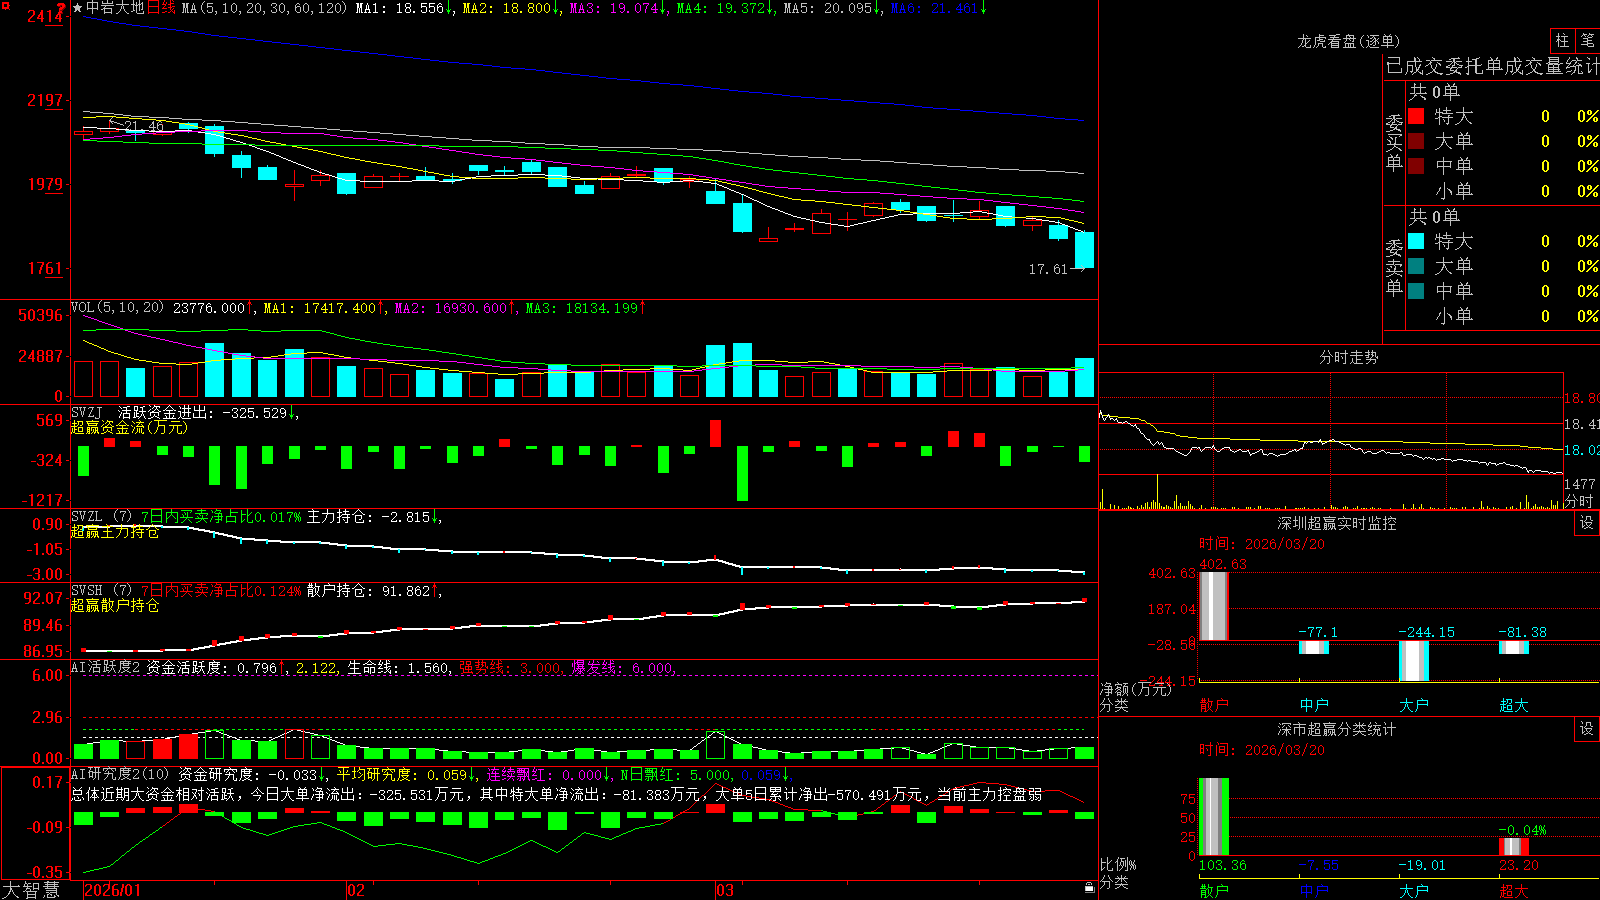Open the SVZJ indicator label

point(87,412)
